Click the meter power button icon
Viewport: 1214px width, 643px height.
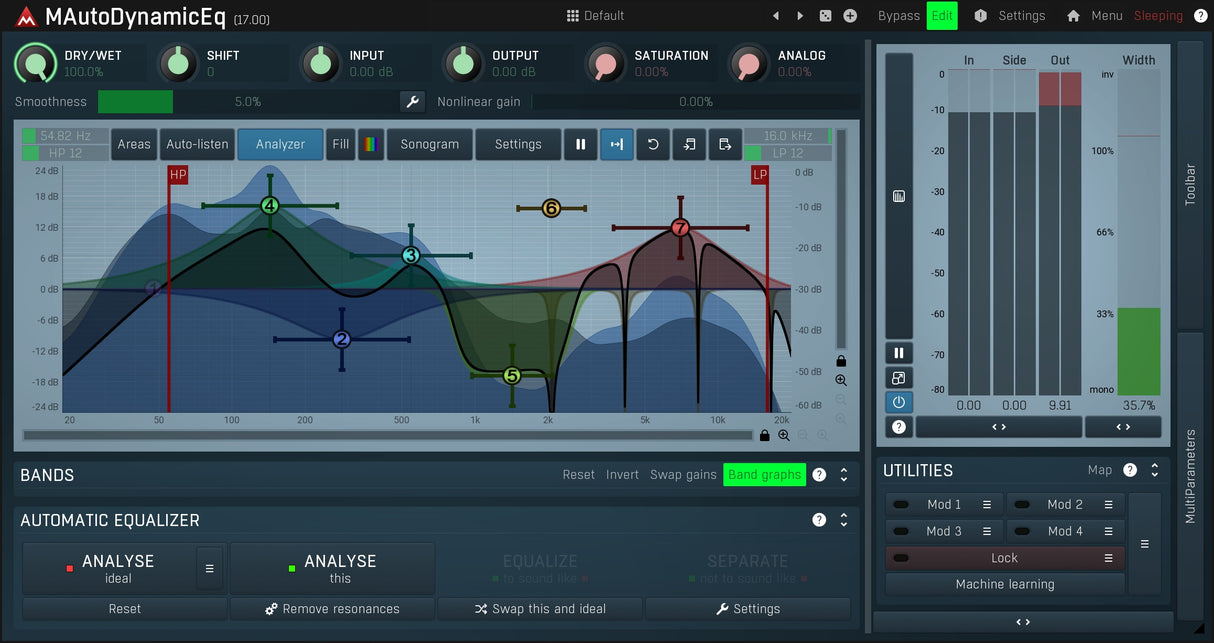pos(898,402)
